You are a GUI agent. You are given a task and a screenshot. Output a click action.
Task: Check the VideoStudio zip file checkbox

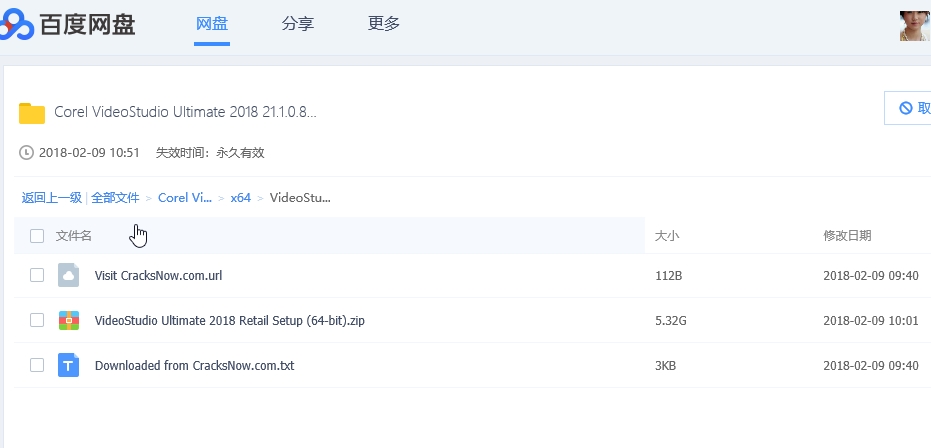(37, 320)
